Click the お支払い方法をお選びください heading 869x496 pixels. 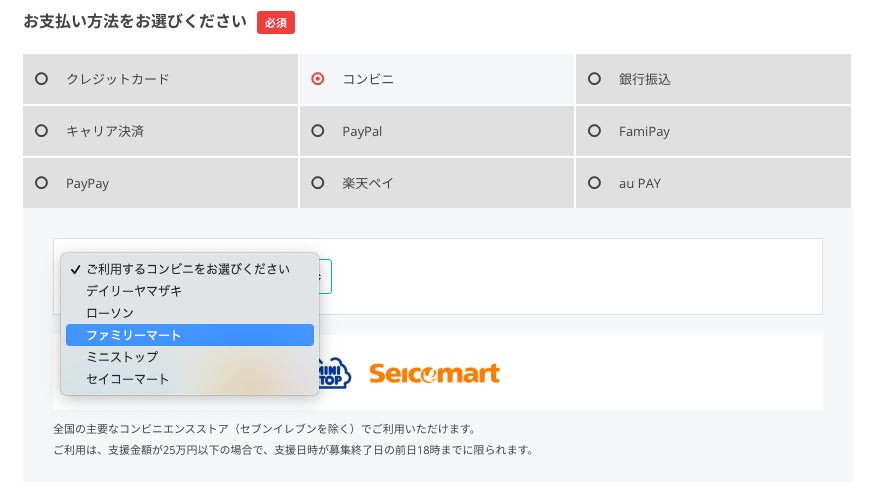(x=135, y=21)
